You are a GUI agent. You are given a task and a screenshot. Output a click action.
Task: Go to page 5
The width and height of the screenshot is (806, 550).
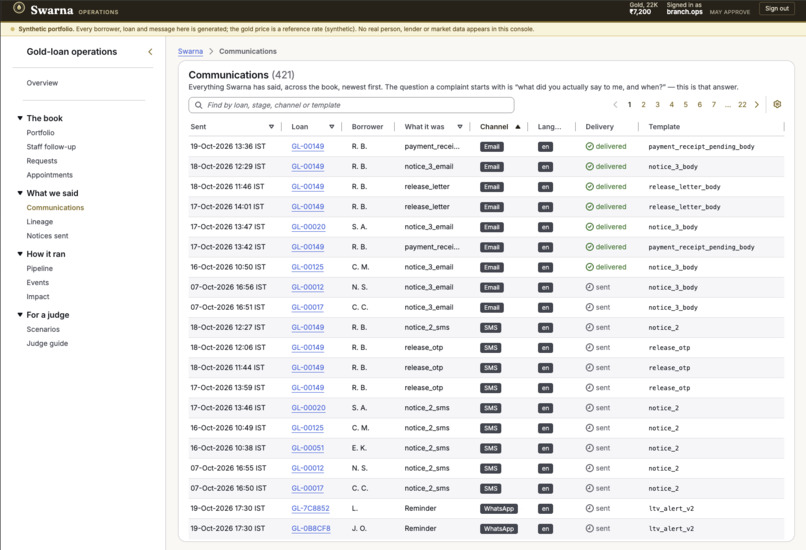[x=685, y=105]
